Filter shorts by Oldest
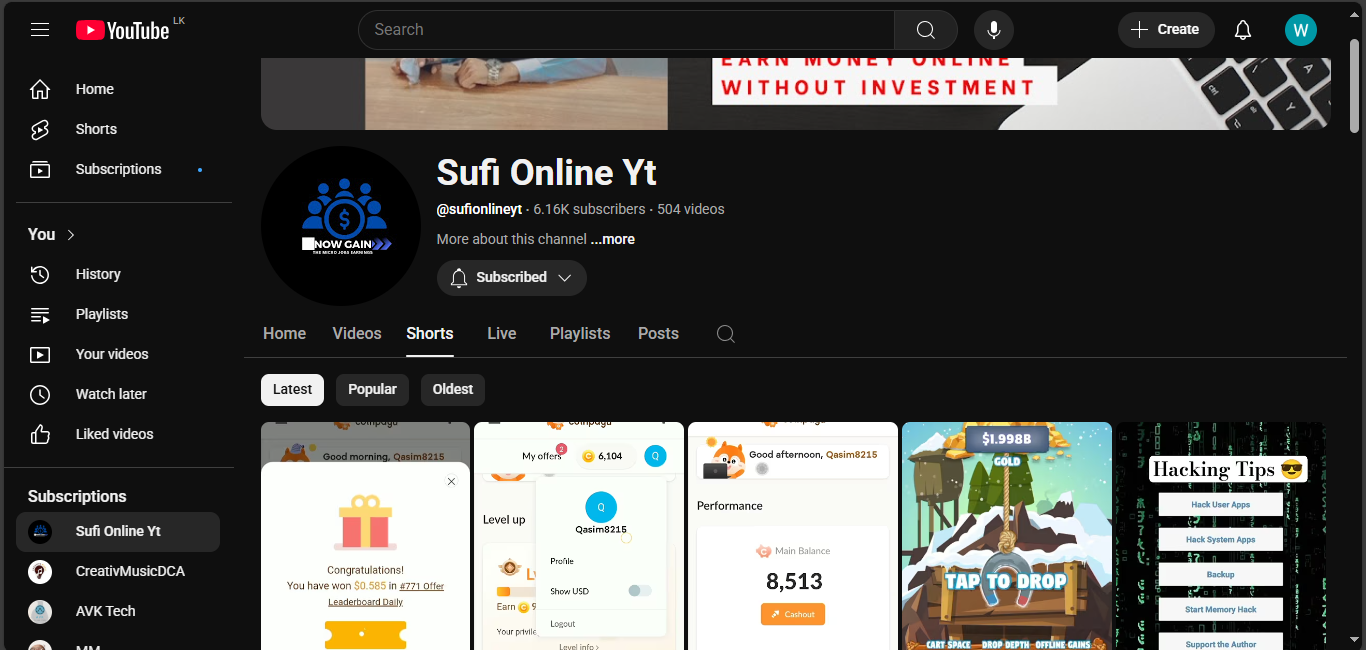The image size is (1366, 650). coord(453,389)
